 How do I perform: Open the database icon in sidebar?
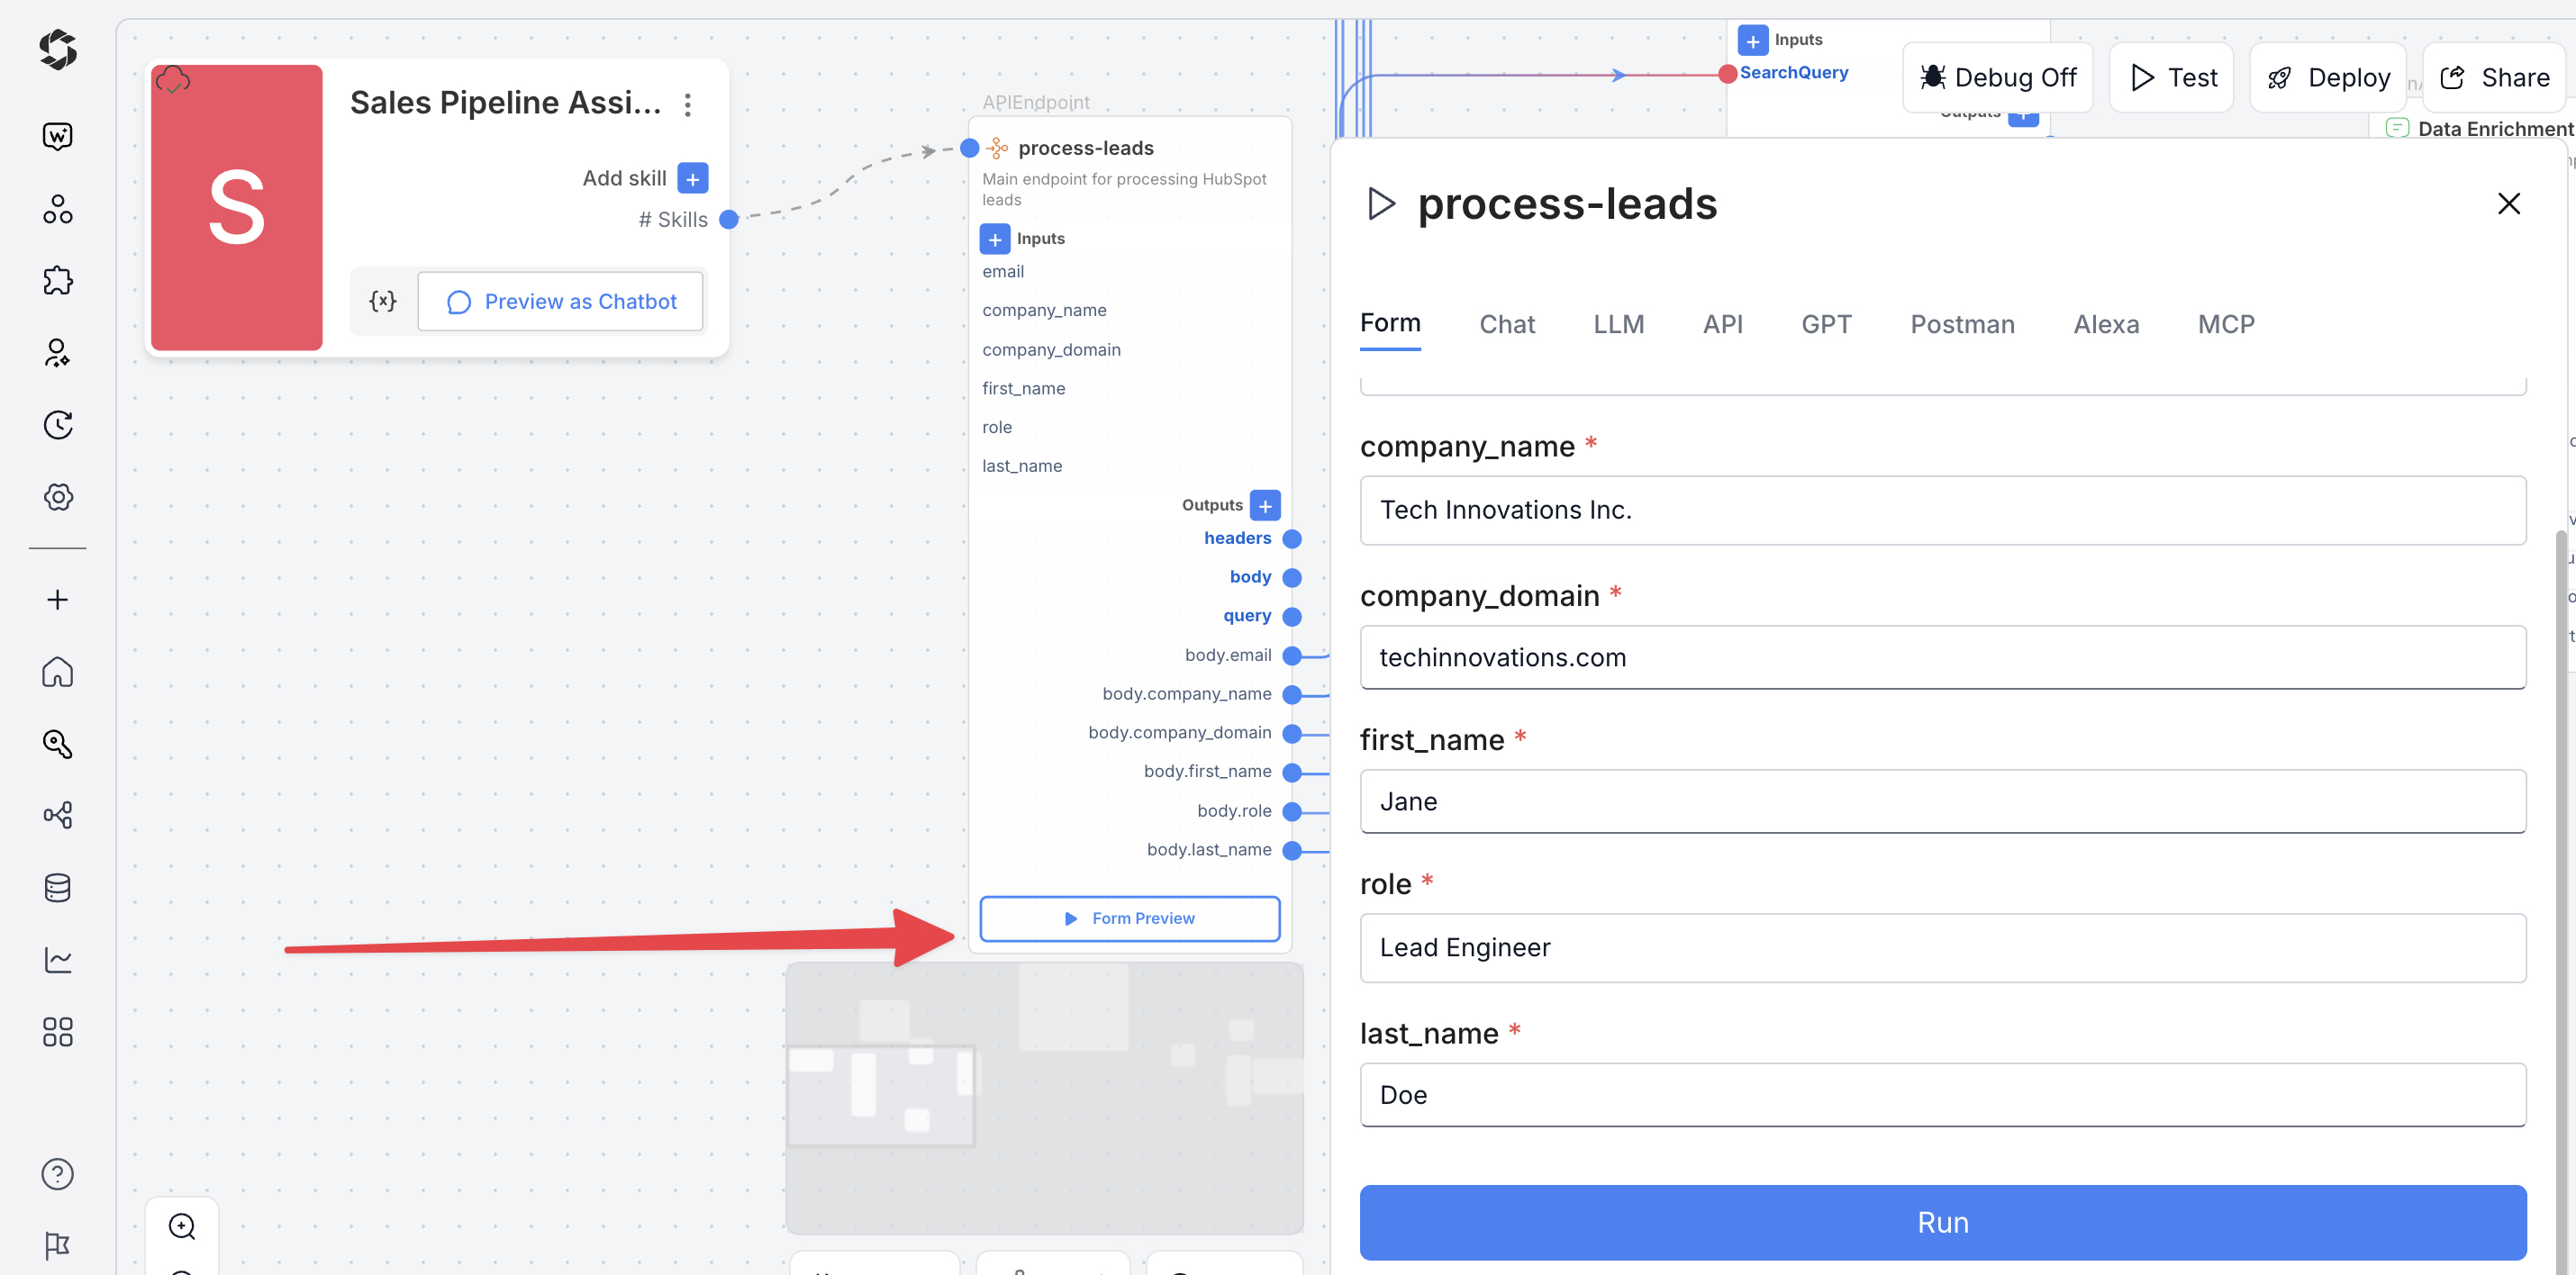[x=57, y=888]
